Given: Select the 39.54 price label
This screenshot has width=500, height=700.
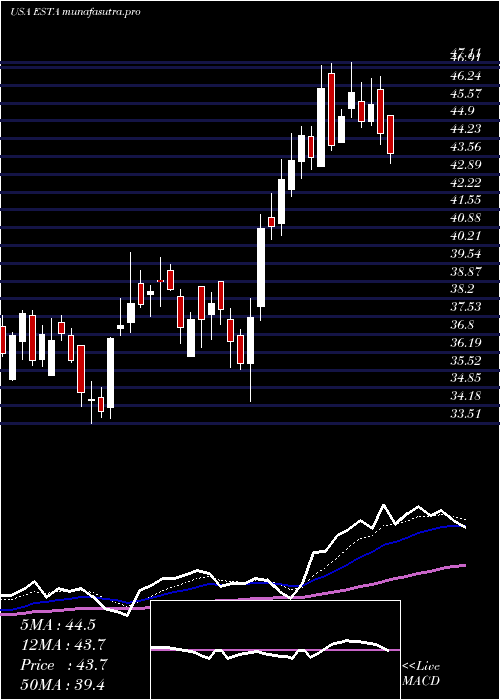Looking at the screenshot, I should point(466,254).
